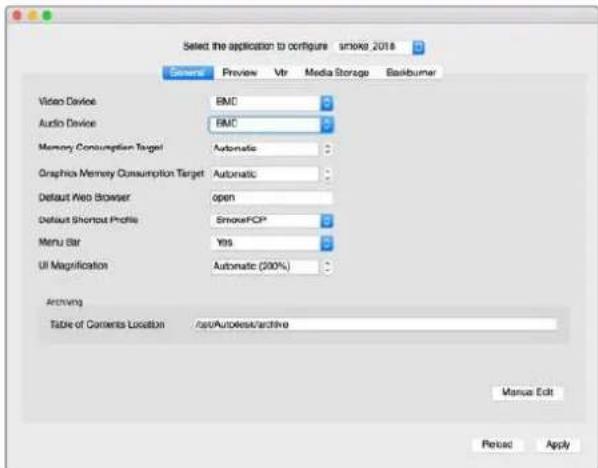Screen dimensions: 598x468
Task: Click the Menu Bar label
Action: point(59,242)
